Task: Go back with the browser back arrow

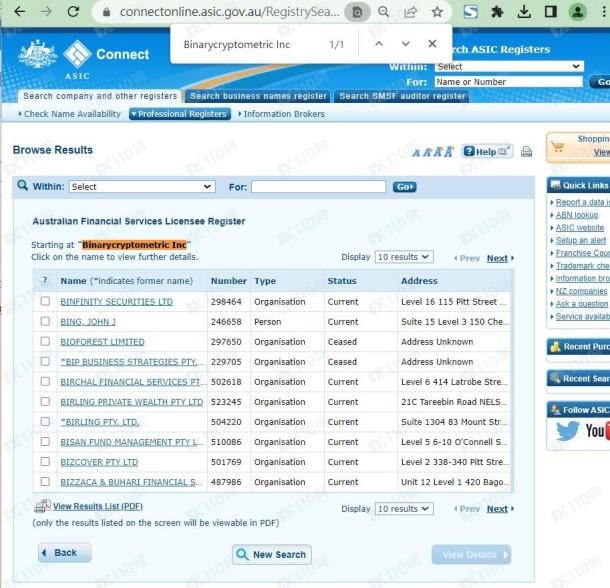Action: (x=19, y=12)
